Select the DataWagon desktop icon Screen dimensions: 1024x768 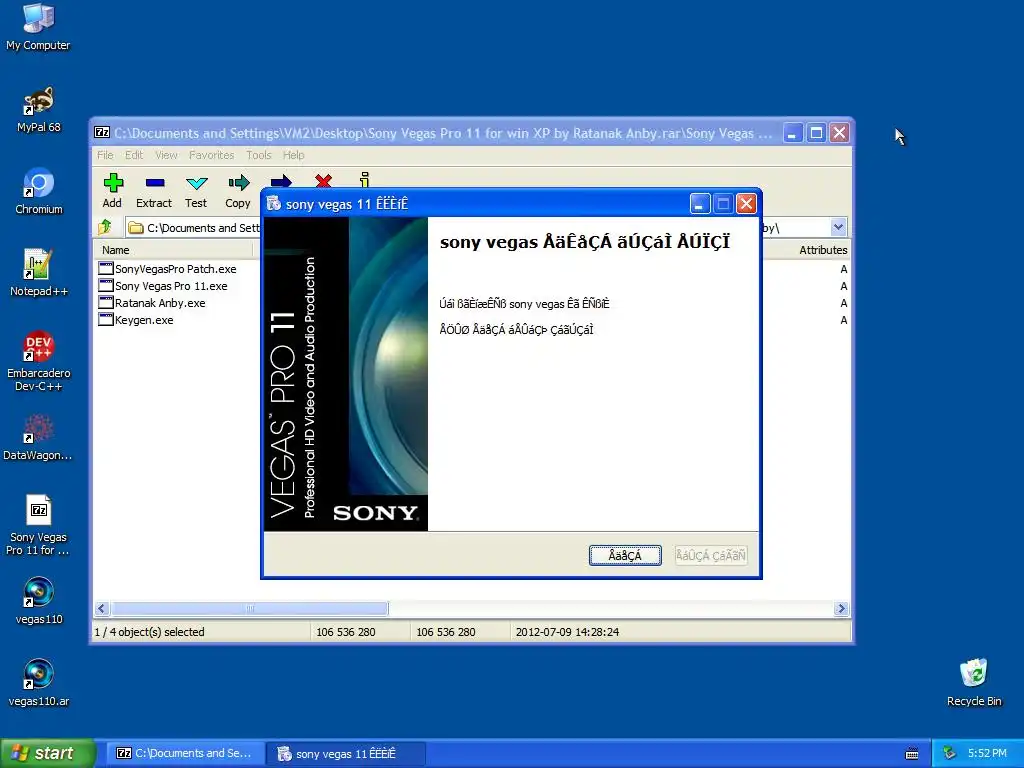point(38,438)
